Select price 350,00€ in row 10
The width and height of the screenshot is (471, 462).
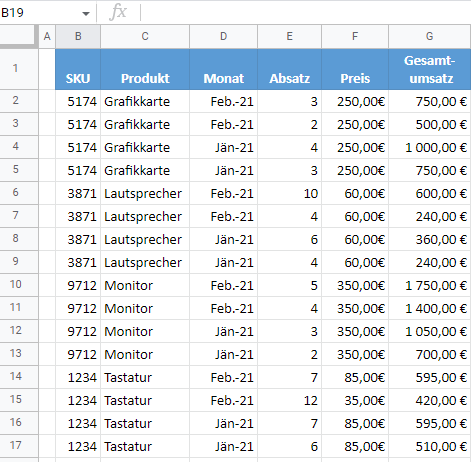(x=355, y=285)
